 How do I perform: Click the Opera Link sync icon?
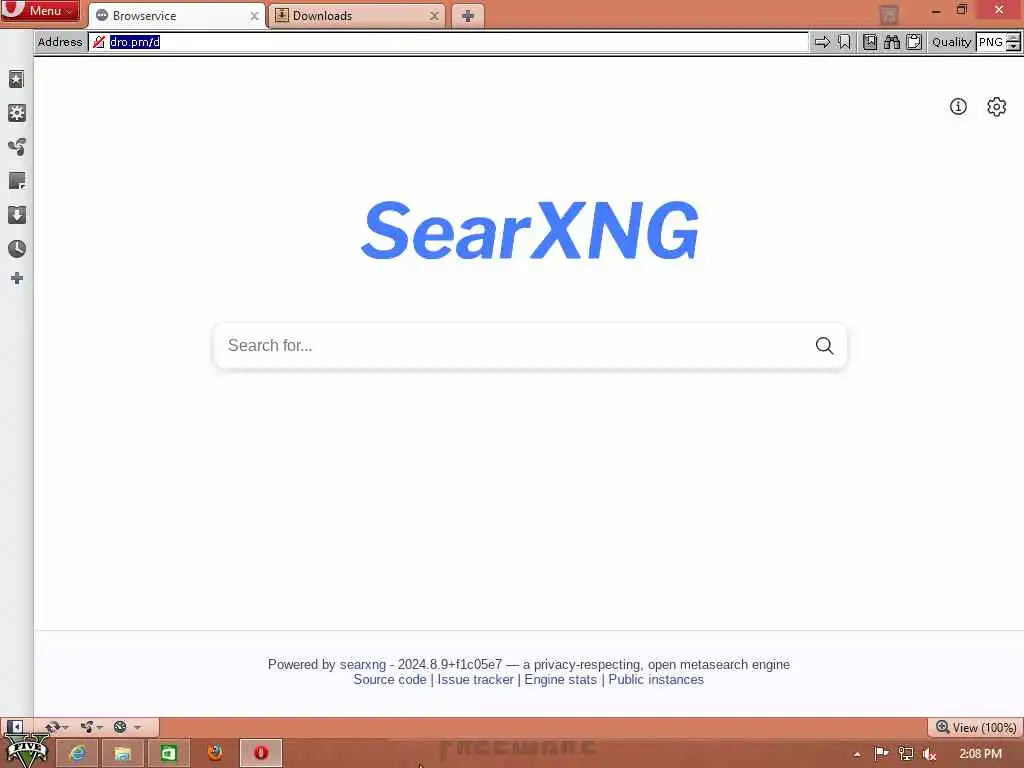coord(52,727)
